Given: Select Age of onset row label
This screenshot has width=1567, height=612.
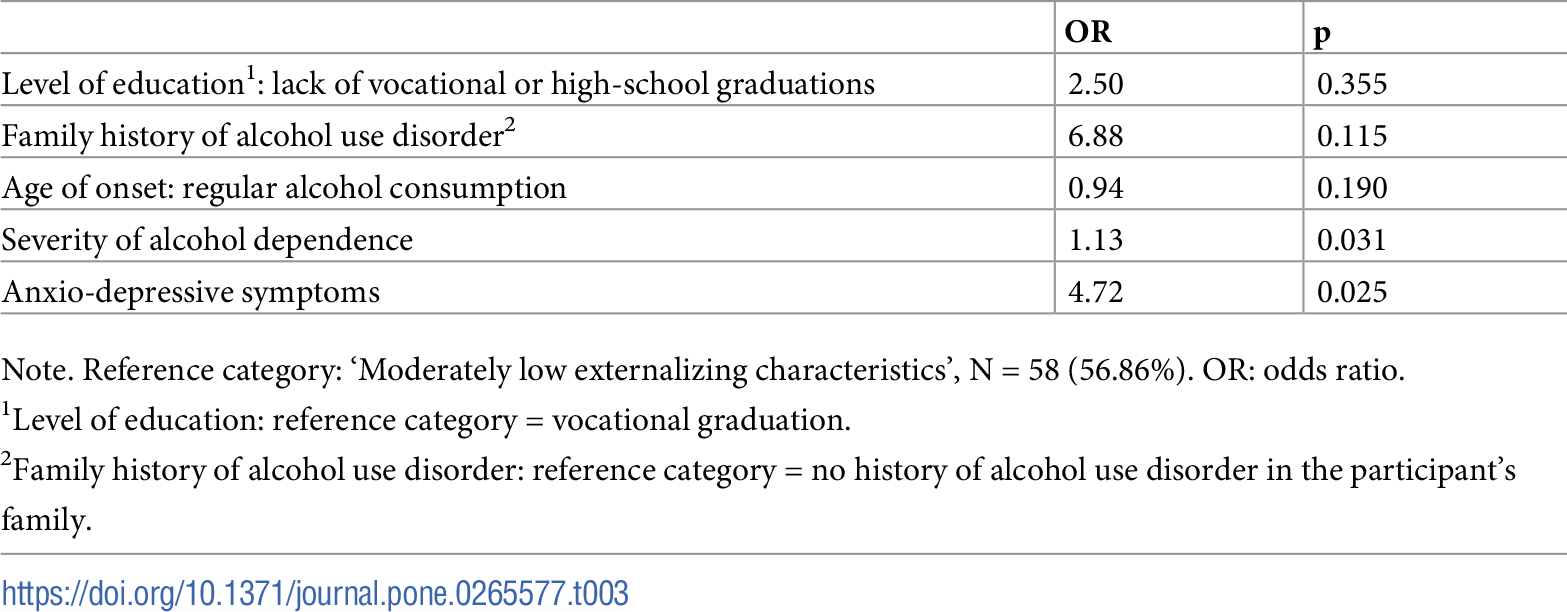Looking at the screenshot, I should click(284, 188).
